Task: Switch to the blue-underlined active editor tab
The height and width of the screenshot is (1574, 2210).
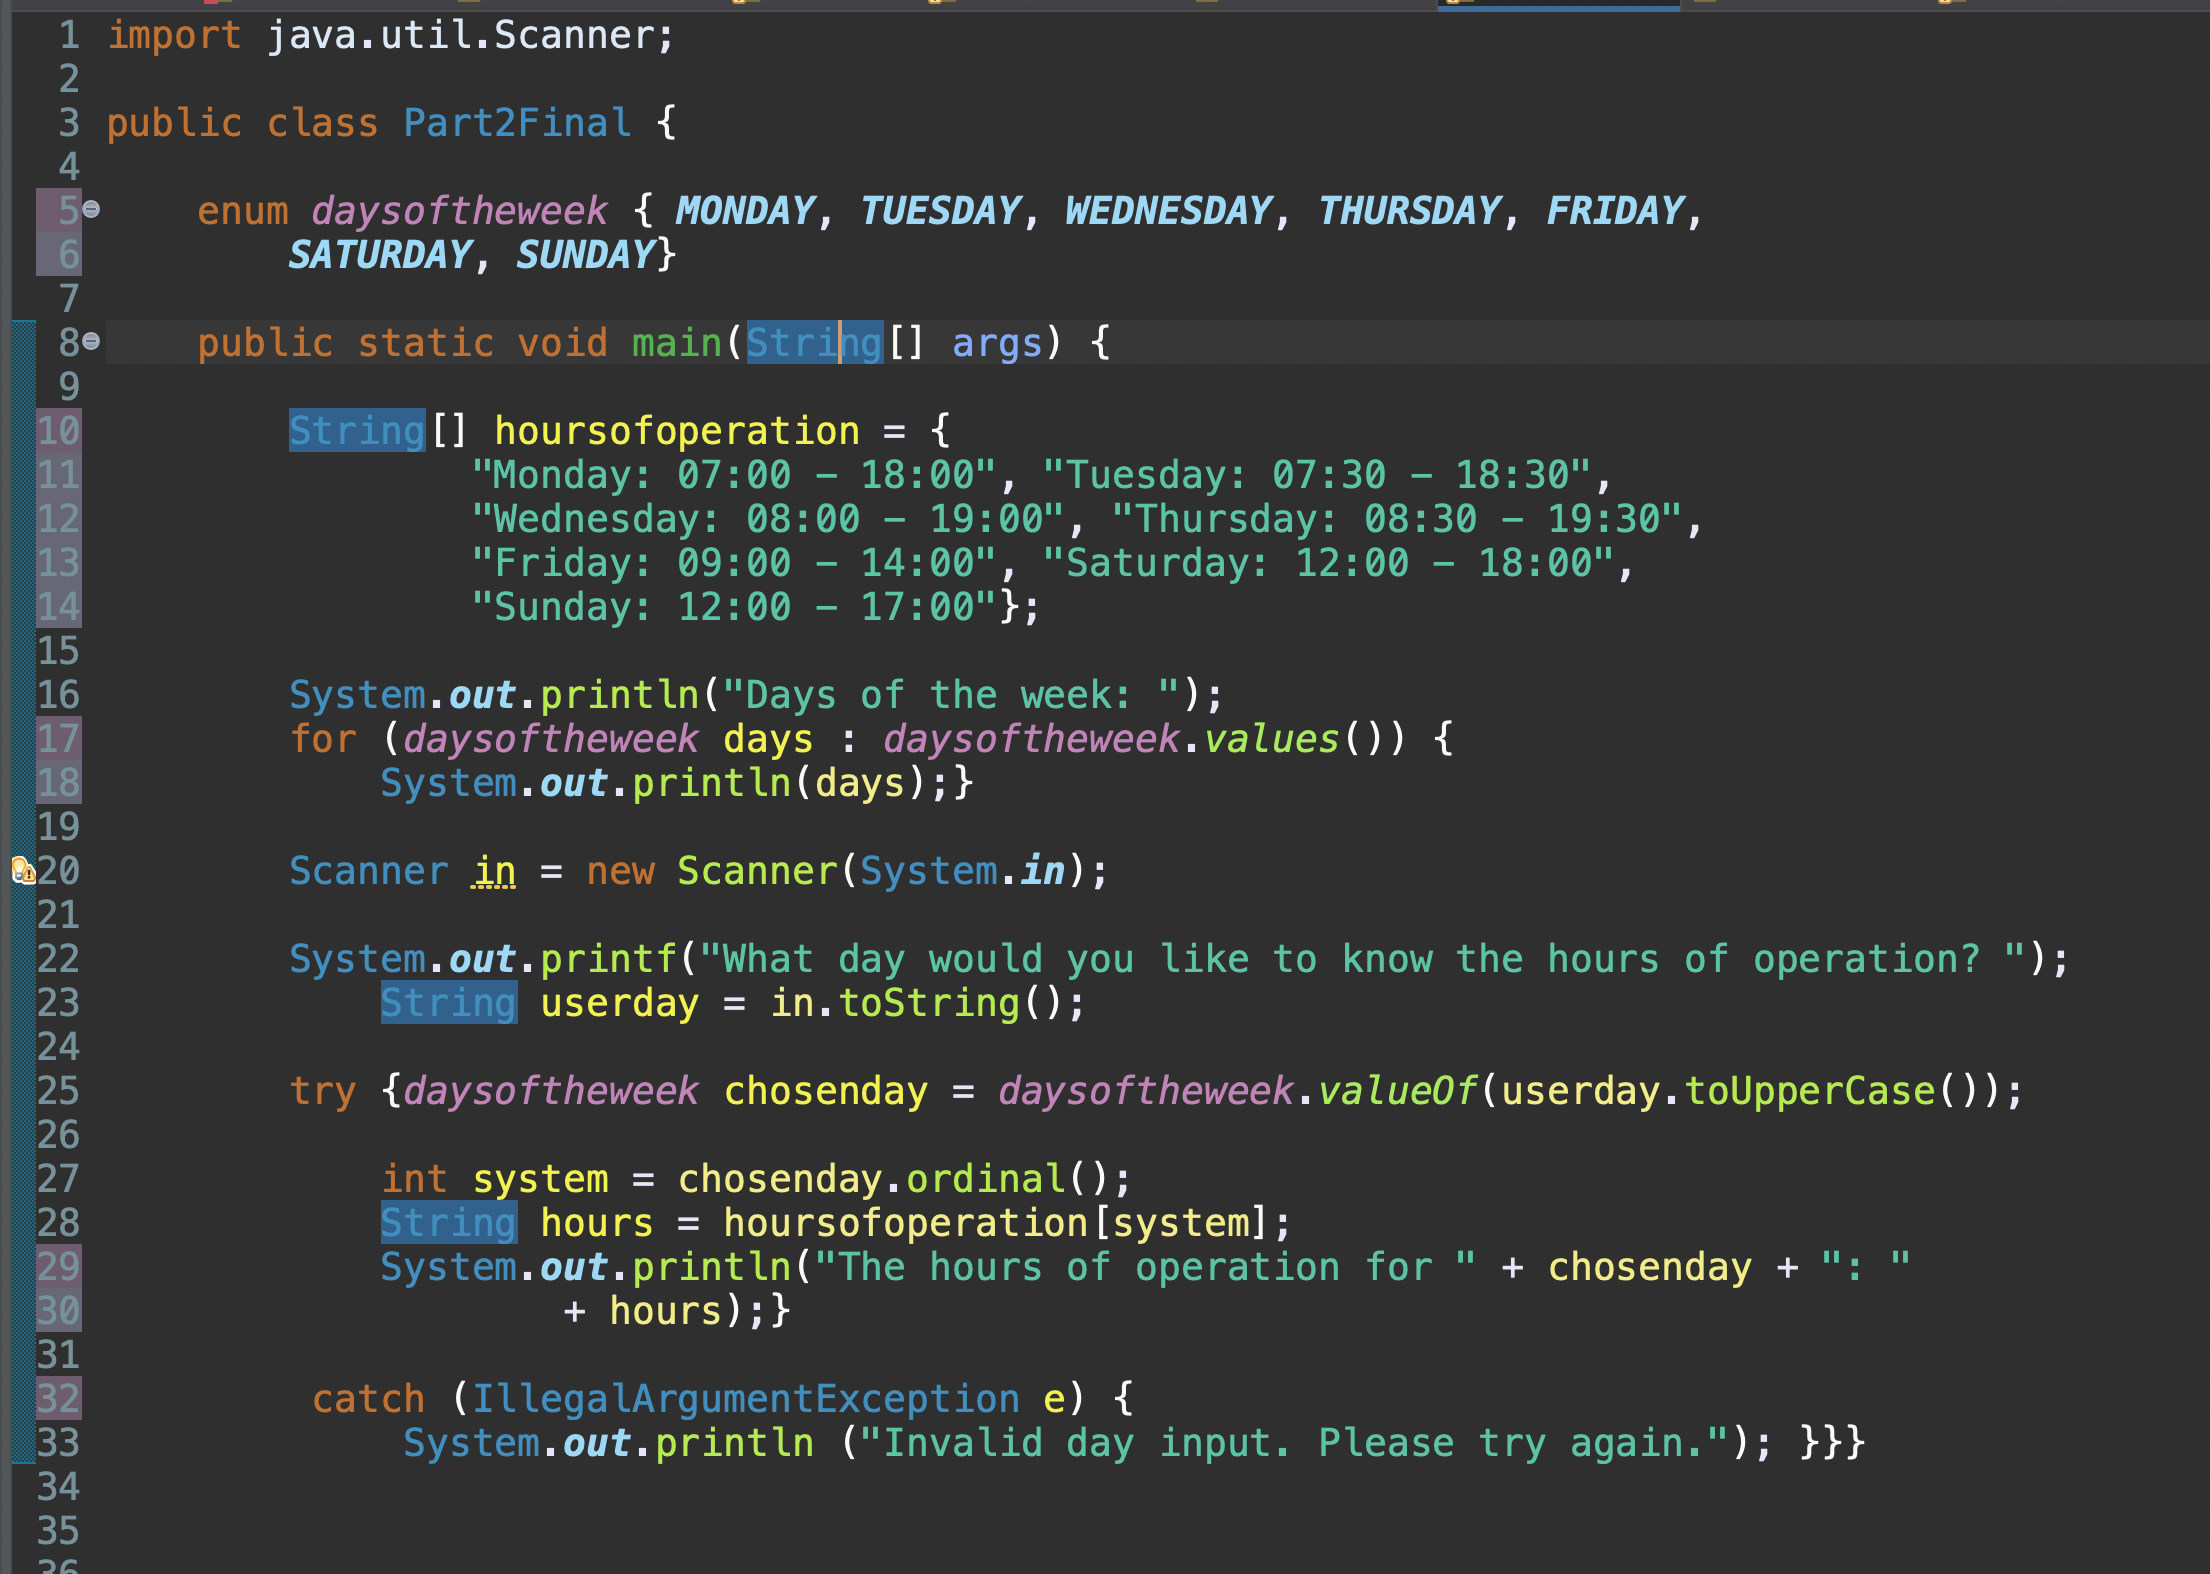Action: point(1550,5)
